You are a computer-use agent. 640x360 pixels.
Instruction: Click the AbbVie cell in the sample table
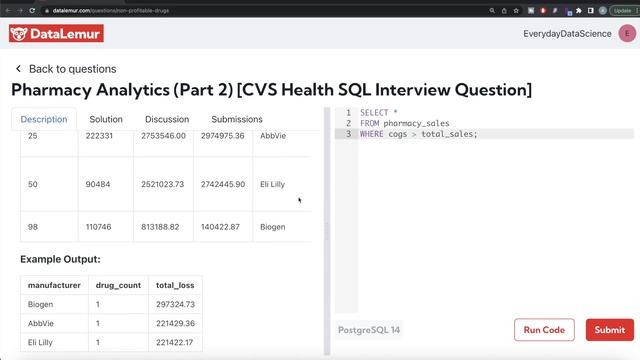click(x=273, y=136)
